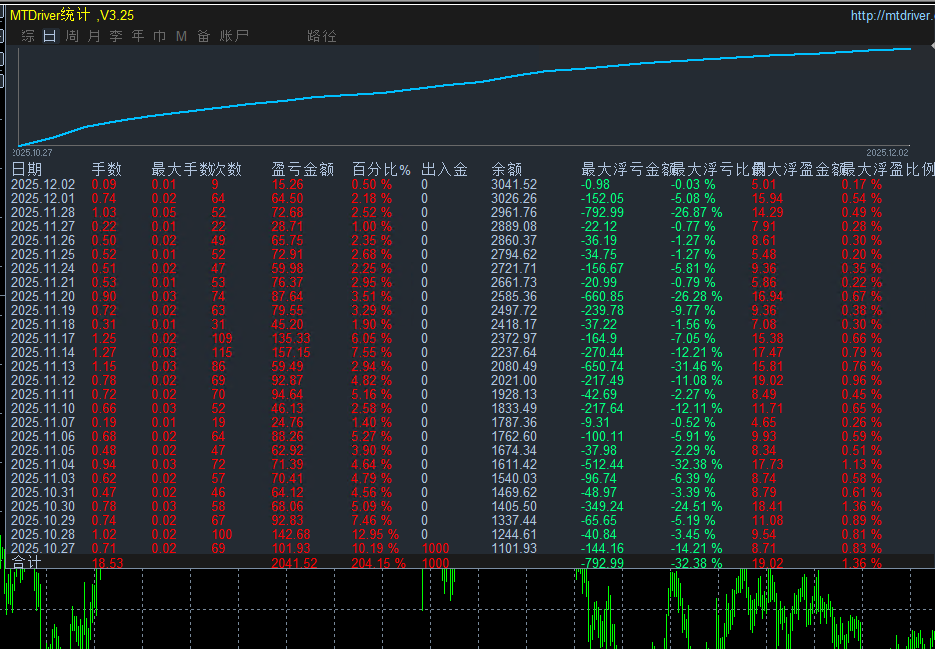Image resolution: width=935 pixels, height=649 pixels.
Task: Click trade count 109
Action: [222, 338]
